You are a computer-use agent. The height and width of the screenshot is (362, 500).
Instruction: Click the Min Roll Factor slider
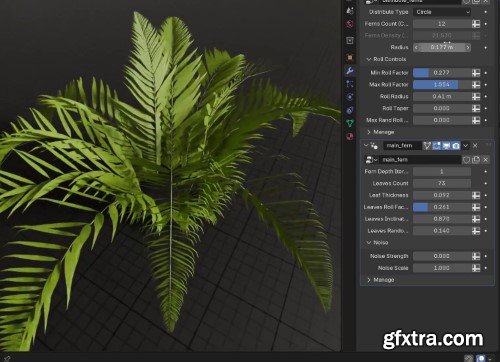442,73
